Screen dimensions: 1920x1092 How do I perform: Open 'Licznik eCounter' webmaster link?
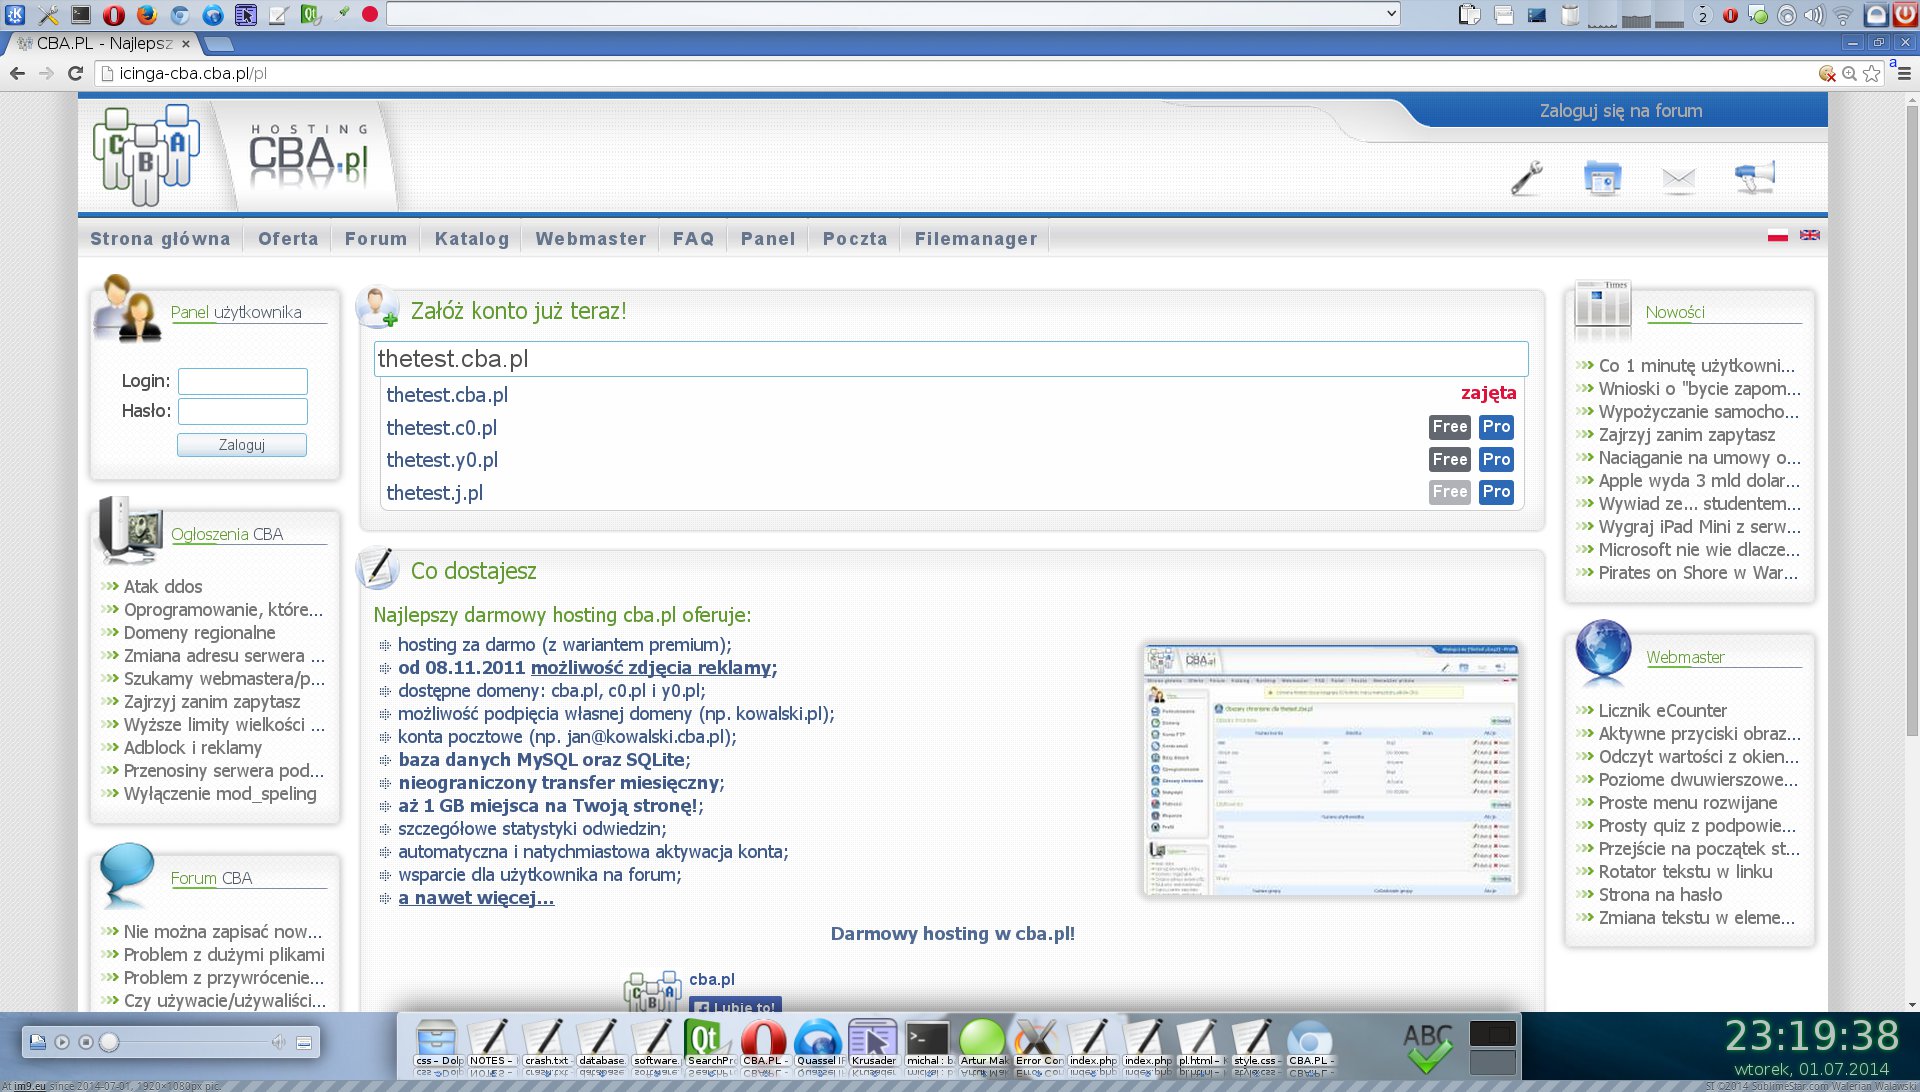(1662, 711)
